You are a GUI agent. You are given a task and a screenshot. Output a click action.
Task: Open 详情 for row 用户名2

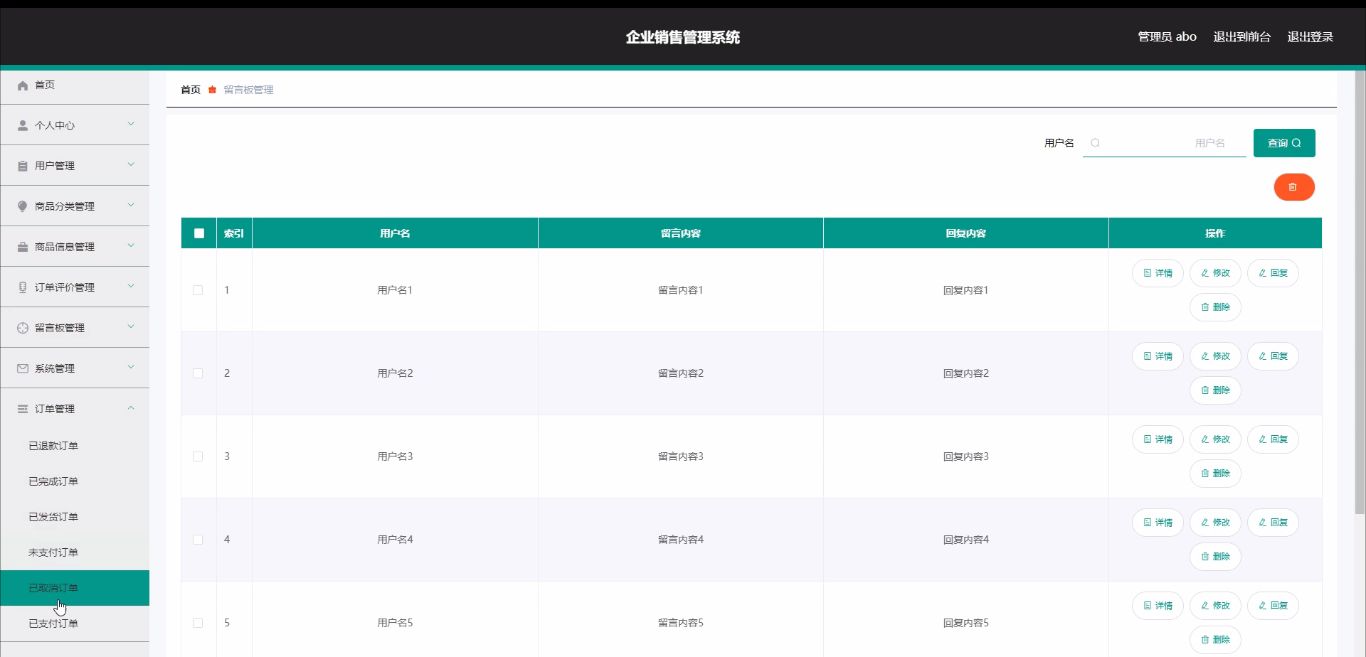1158,356
